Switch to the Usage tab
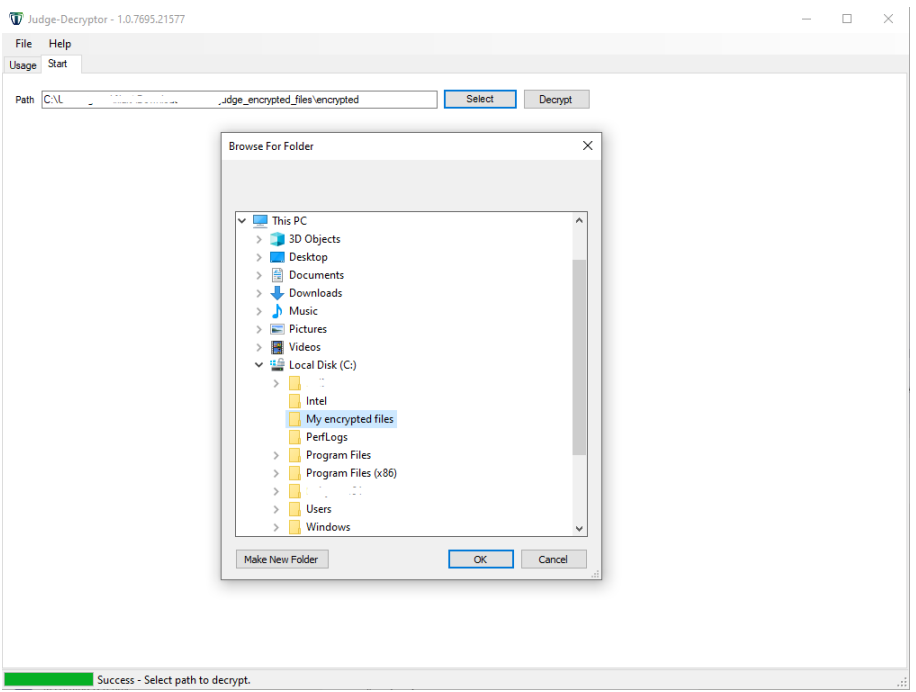The height and width of the screenshot is (692, 916). (x=23, y=65)
